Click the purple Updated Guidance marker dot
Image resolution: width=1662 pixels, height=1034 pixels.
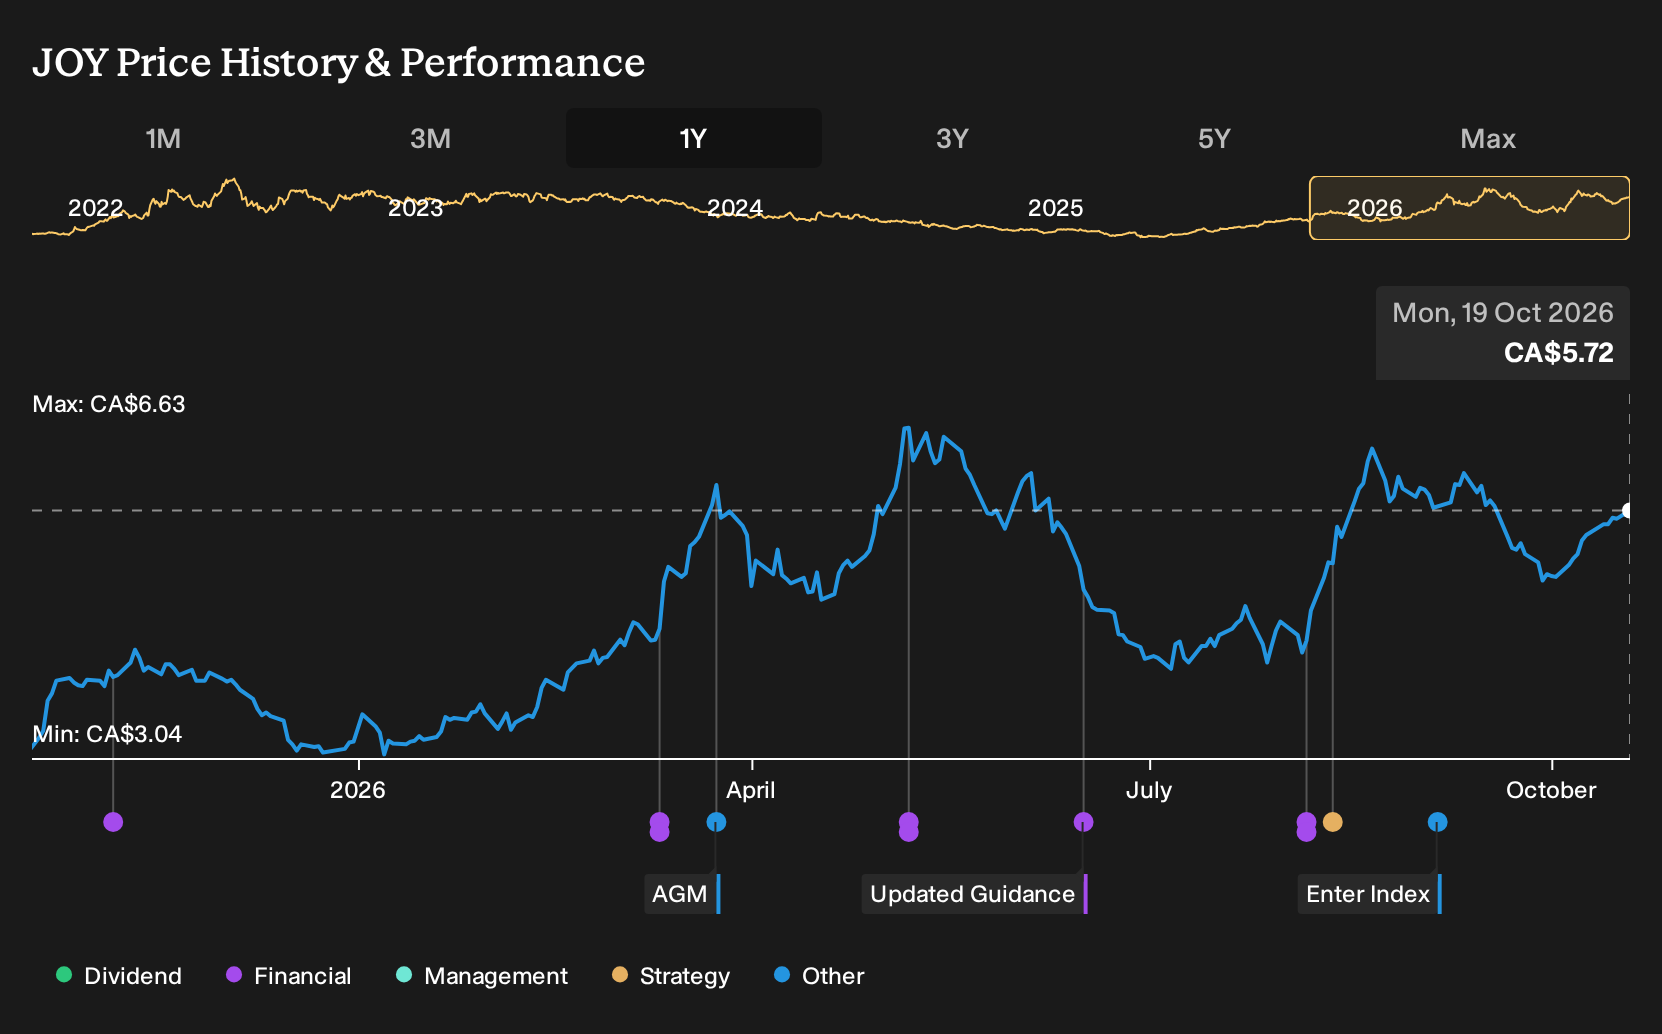point(1083,822)
